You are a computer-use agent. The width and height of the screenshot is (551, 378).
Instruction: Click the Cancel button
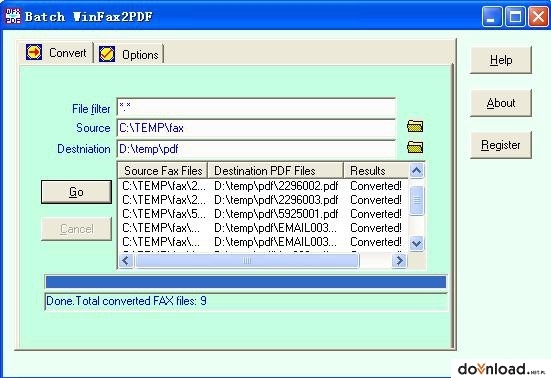(x=76, y=229)
